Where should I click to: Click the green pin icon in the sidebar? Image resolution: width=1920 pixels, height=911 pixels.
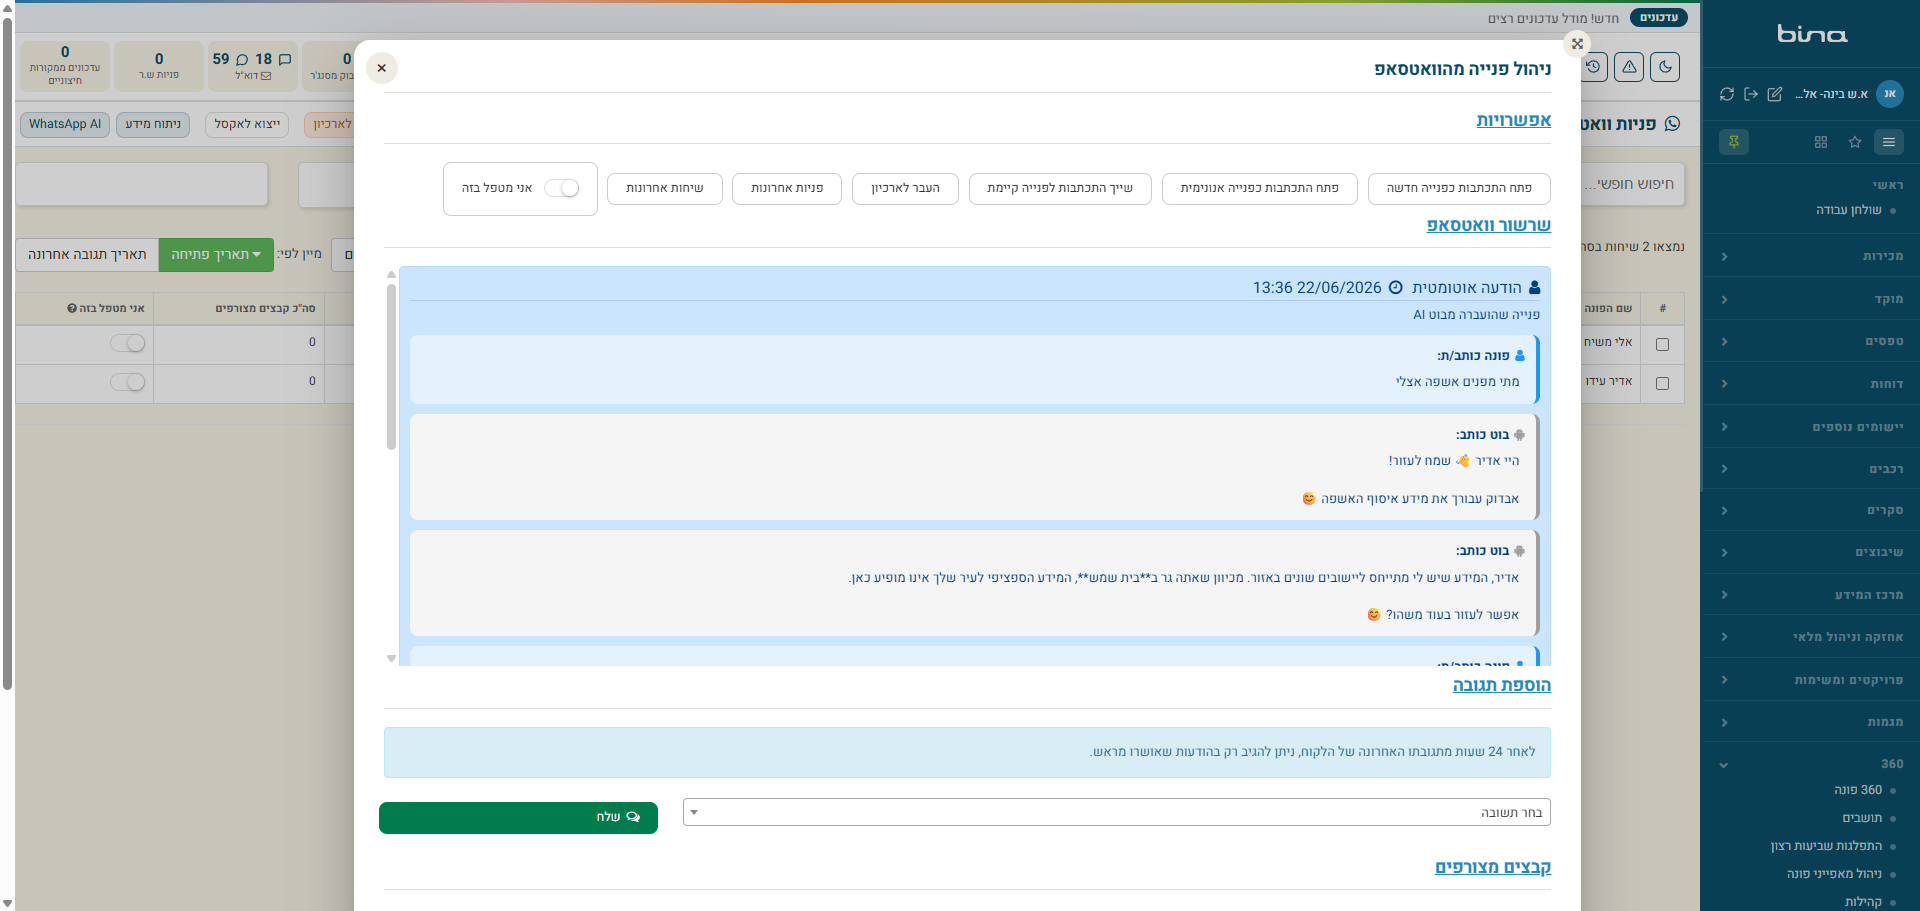pos(1734,142)
